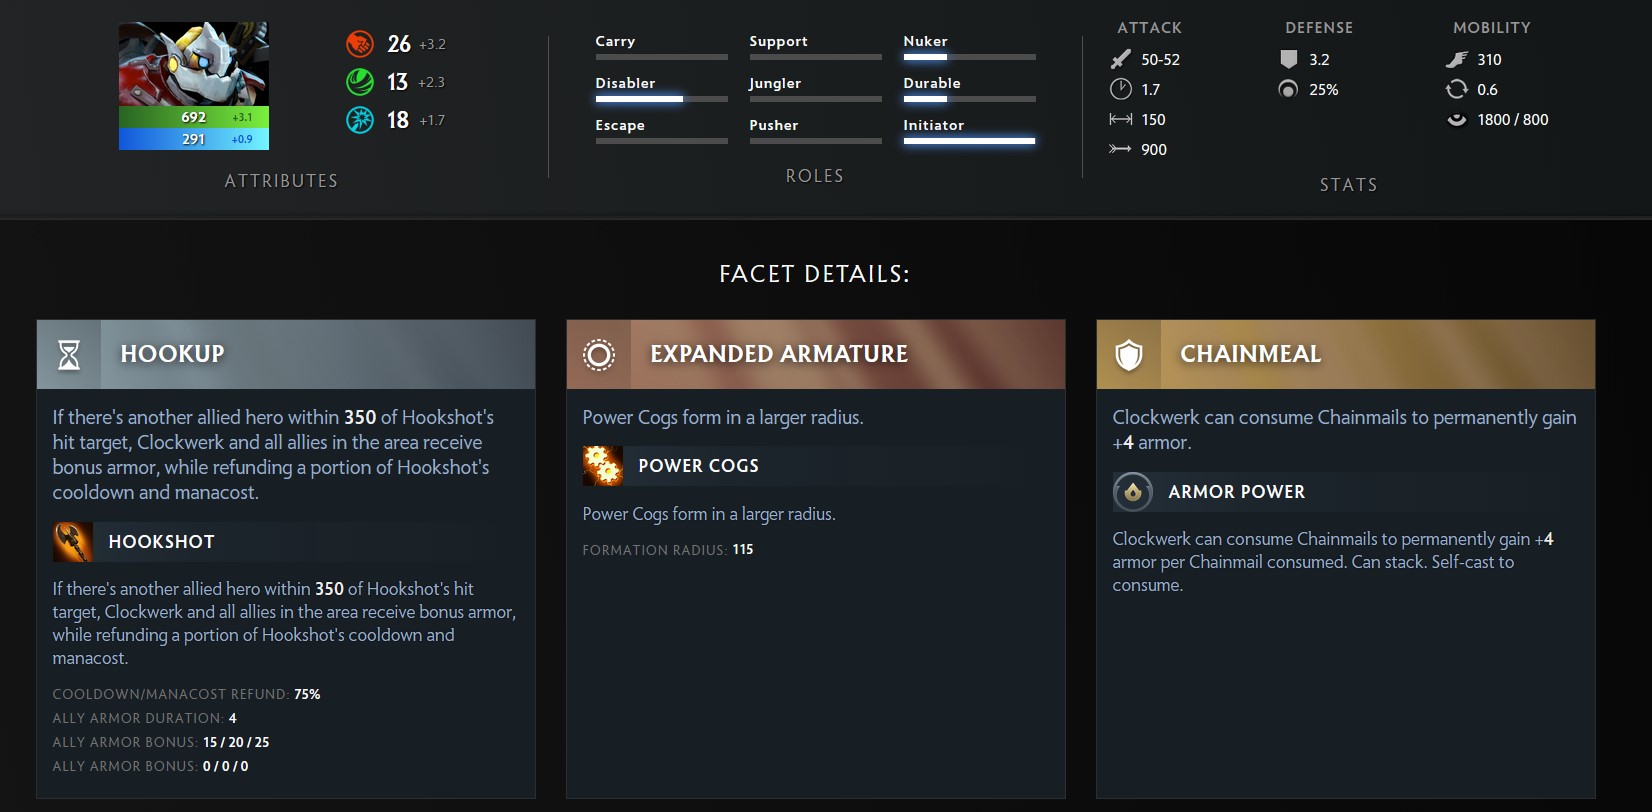Click the Expanded Armature facet ring icon

tap(599, 355)
